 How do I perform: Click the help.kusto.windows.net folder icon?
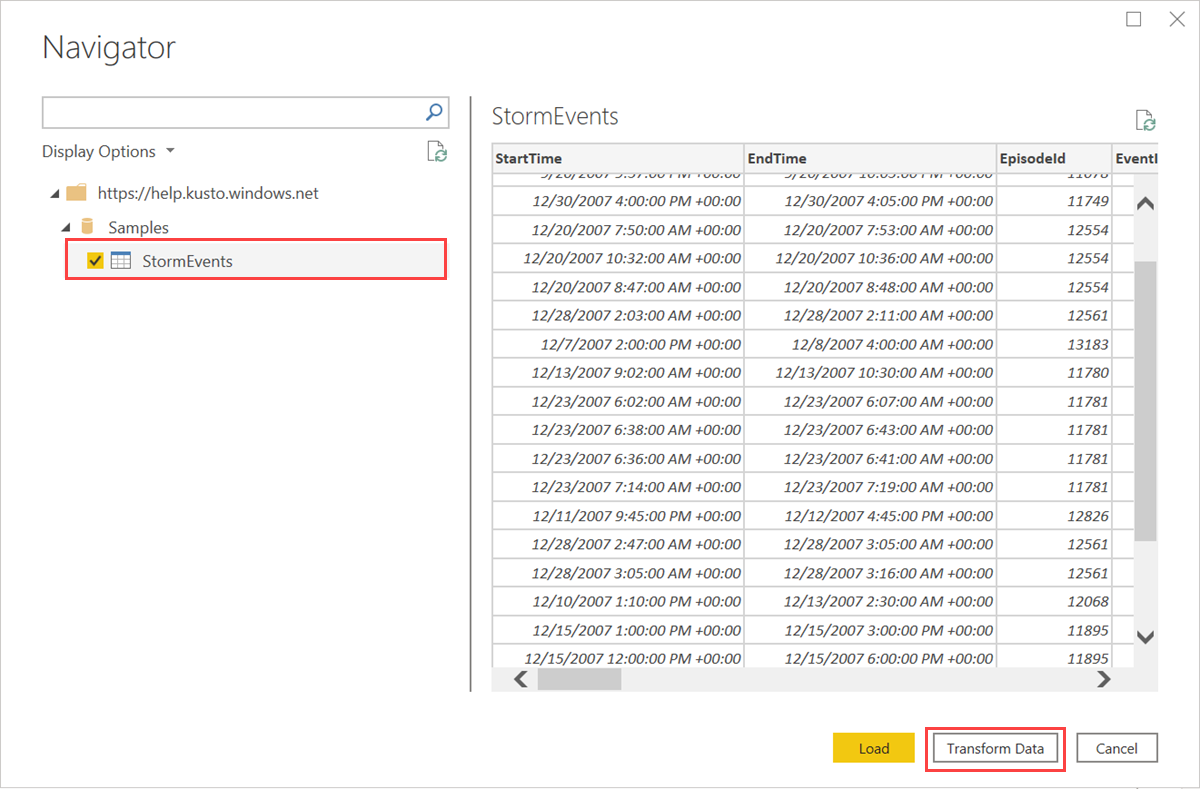(x=76, y=193)
